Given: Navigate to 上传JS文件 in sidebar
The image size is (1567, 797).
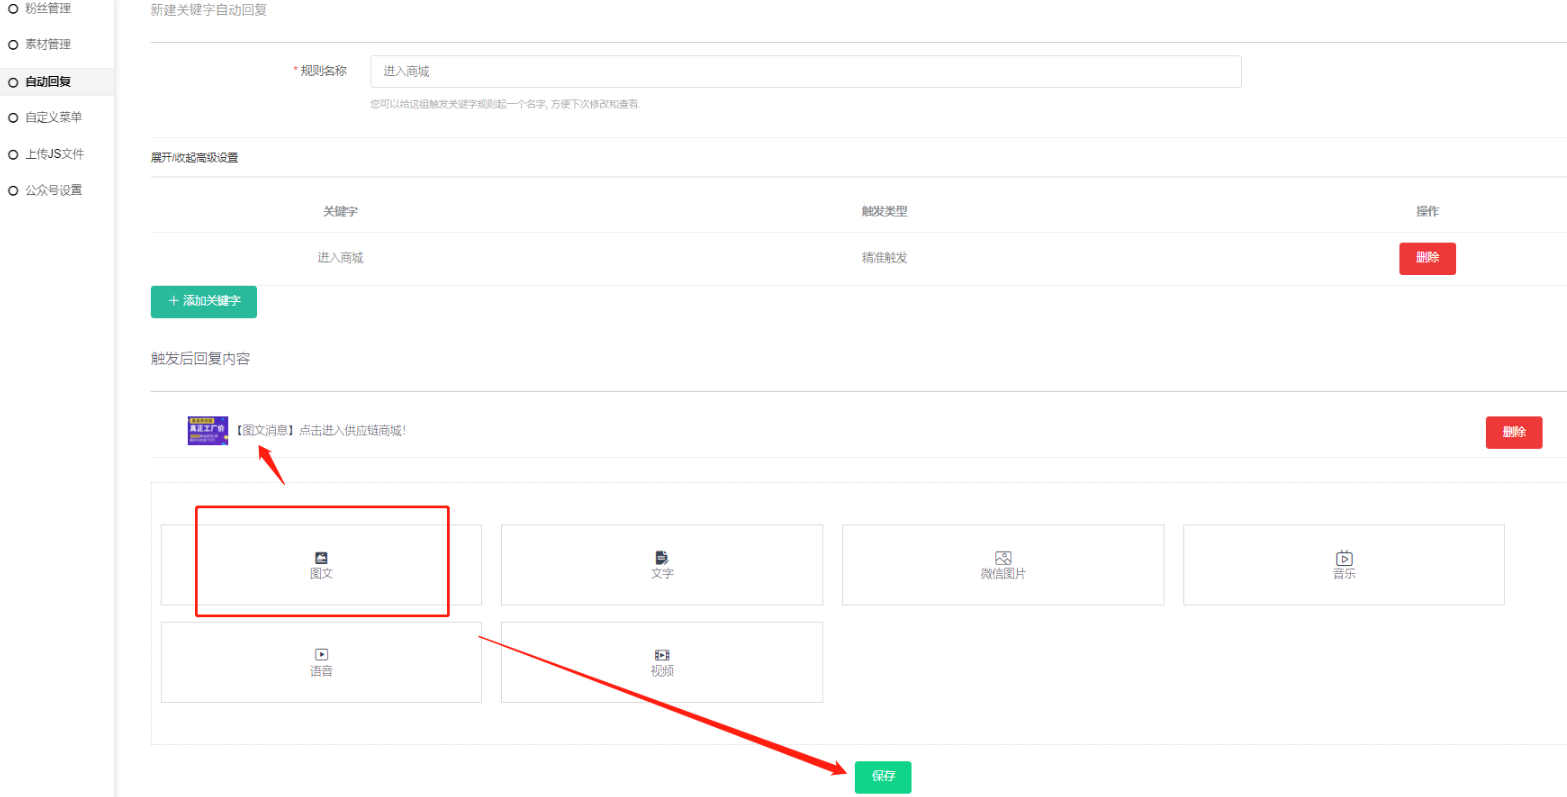Looking at the screenshot, I should [54, 154].
